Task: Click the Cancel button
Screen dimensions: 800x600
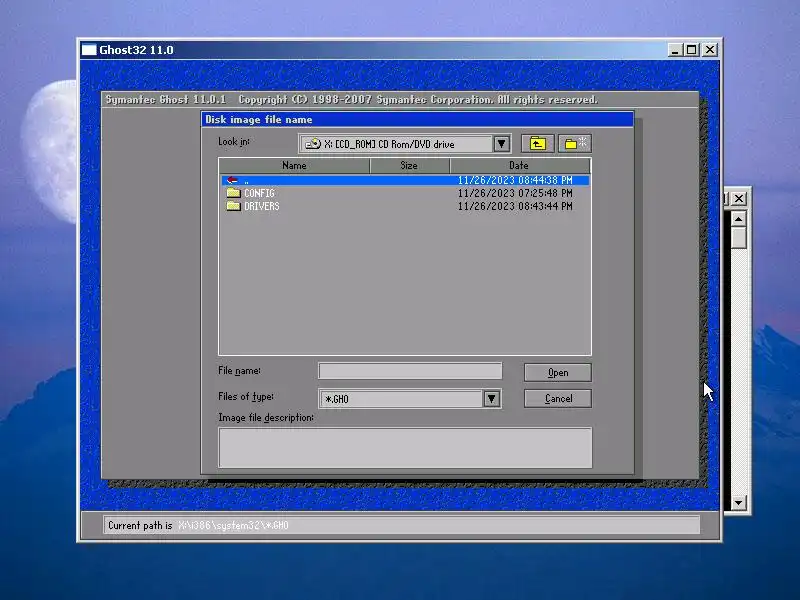Action: click(558, 398)
